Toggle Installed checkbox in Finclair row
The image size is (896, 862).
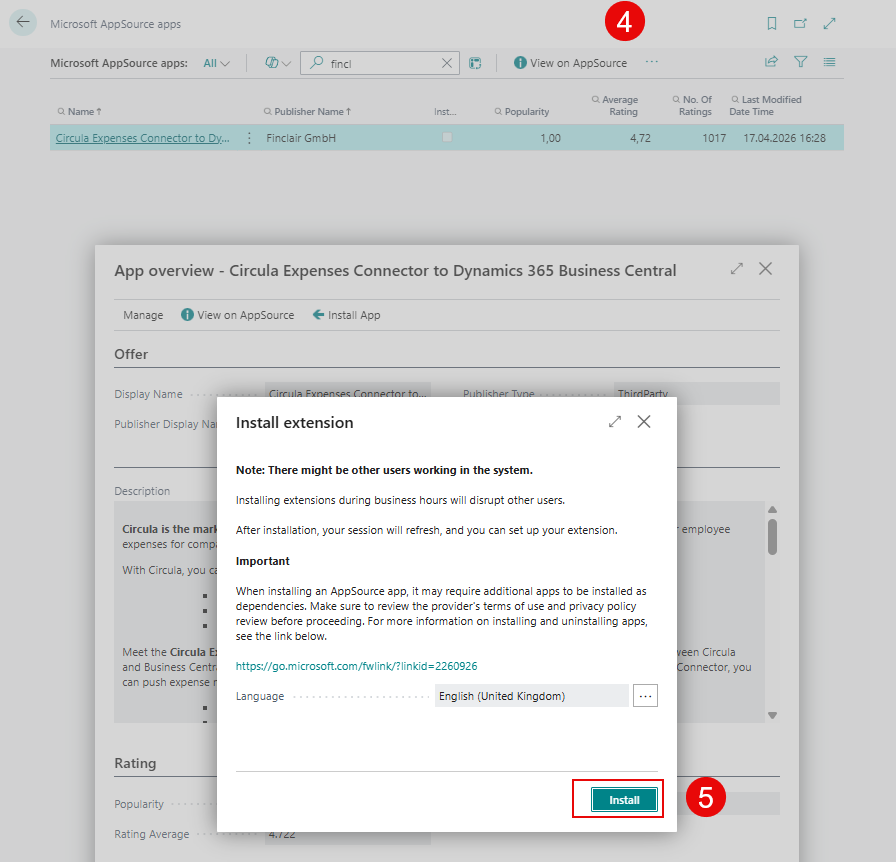447,137
